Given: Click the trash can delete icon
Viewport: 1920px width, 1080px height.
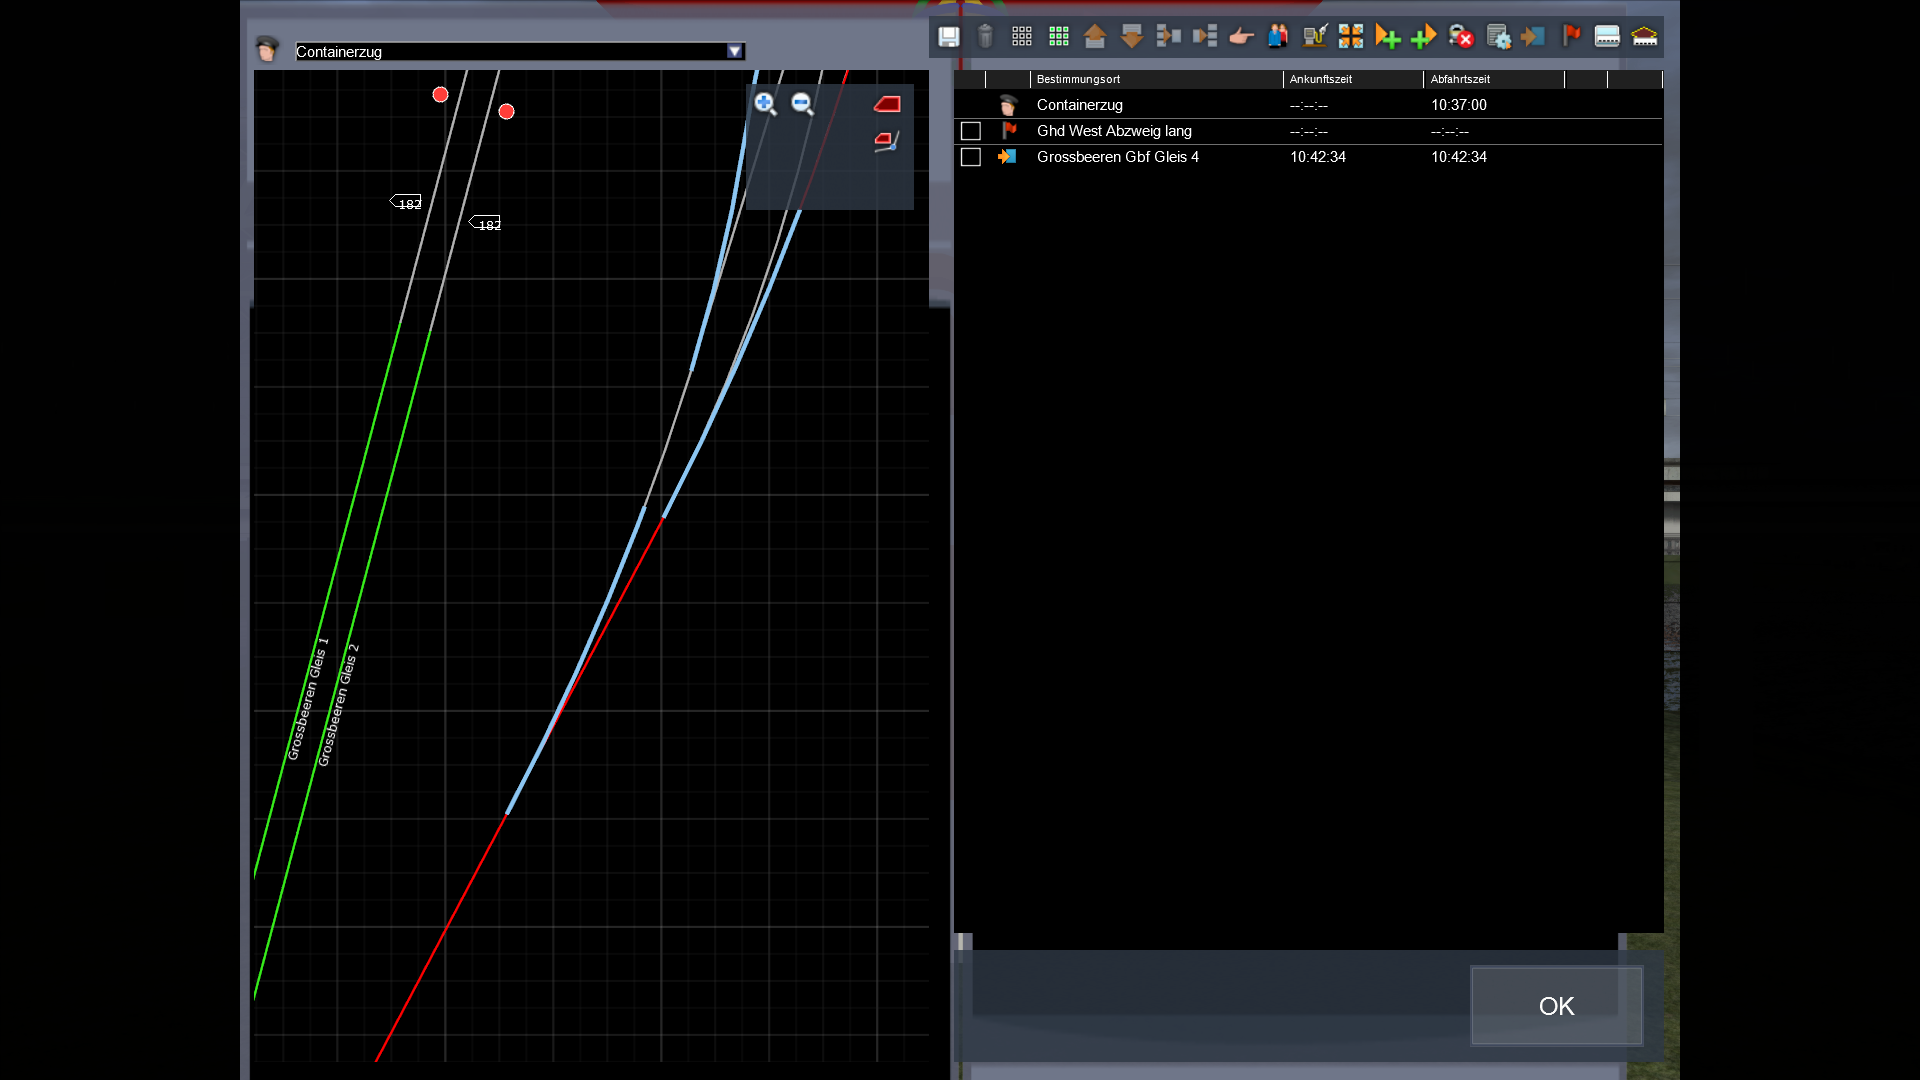Looking at the screenshot, I should pyautogui.click(x=985, y=37).
